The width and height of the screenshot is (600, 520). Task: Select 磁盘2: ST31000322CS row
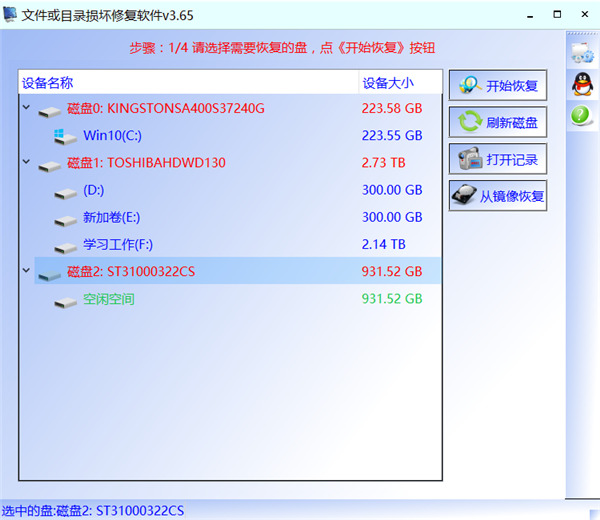click(x=238, y=271)
